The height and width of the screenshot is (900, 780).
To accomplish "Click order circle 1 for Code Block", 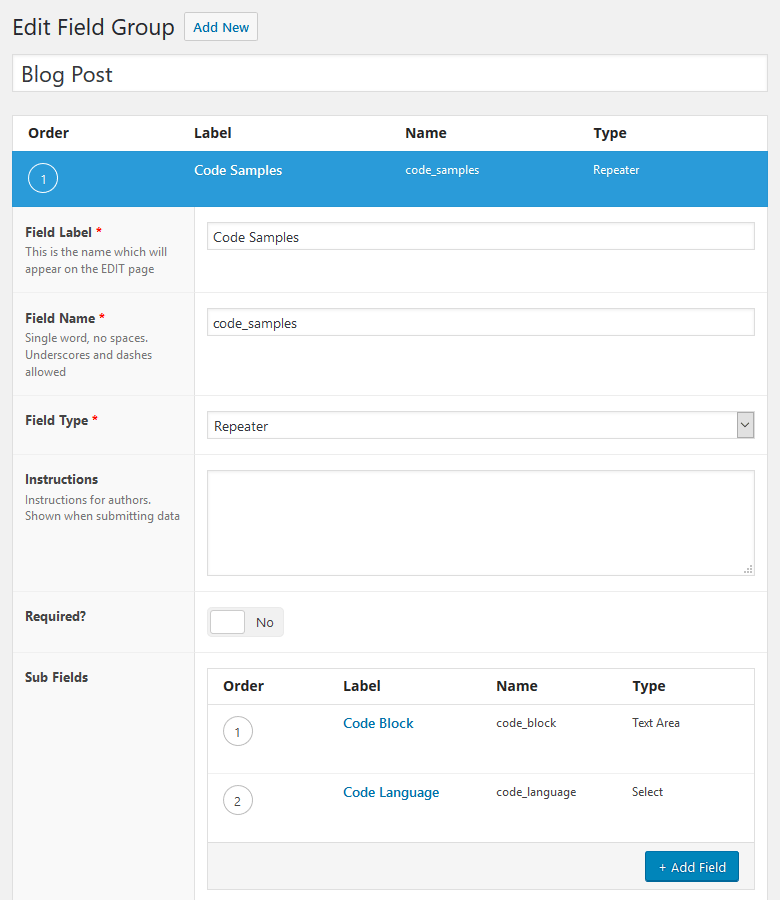I will coord(238,731).
